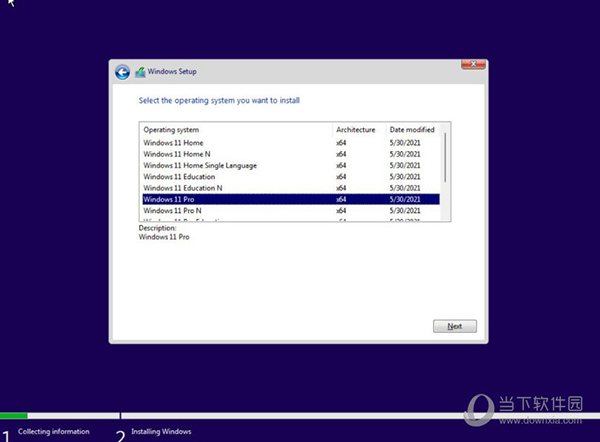Select Windows 11 Education row
This screenshot has width=600, height=442.
point(291,176)
